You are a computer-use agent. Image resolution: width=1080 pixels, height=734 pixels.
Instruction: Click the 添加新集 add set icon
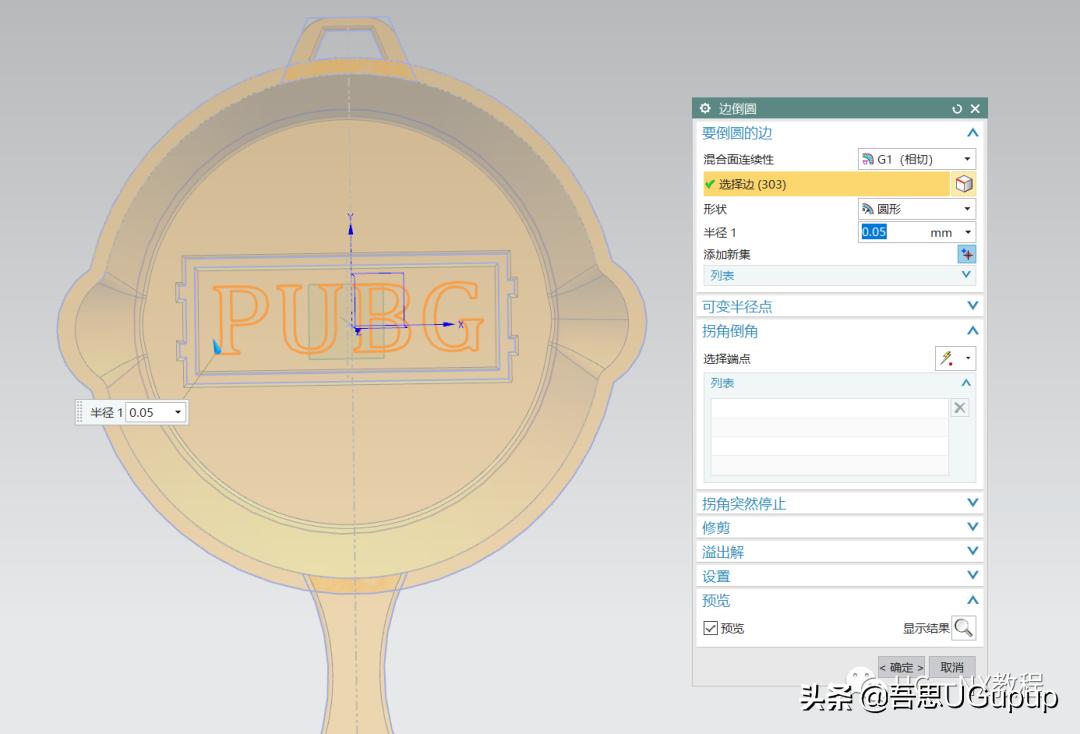[966, 255]
